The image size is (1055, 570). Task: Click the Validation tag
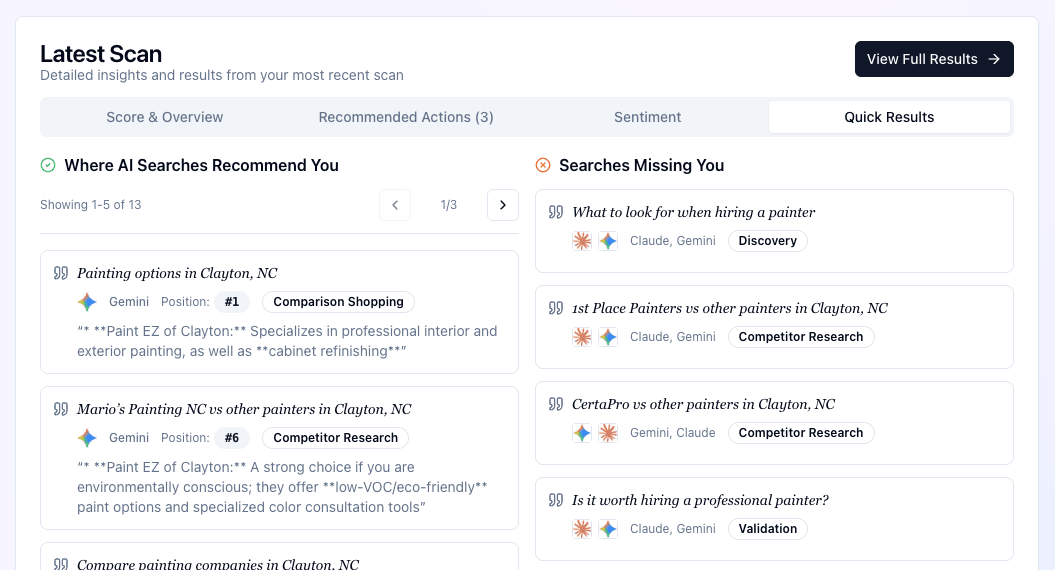coord(768,529)
